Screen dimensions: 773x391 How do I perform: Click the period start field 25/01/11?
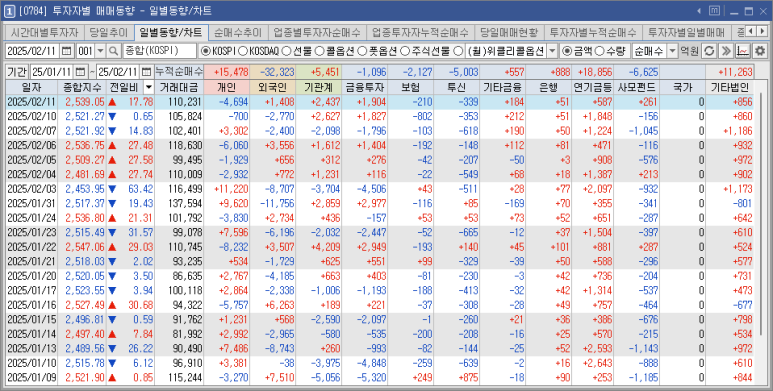click(53, 72)
